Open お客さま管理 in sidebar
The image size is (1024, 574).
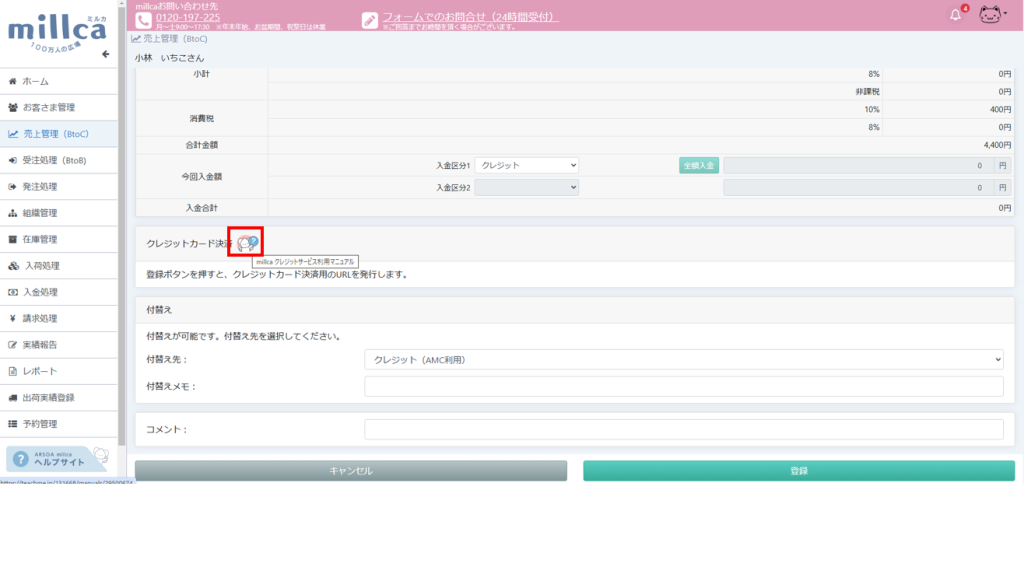pyautogui.click(x=49, y=107)
